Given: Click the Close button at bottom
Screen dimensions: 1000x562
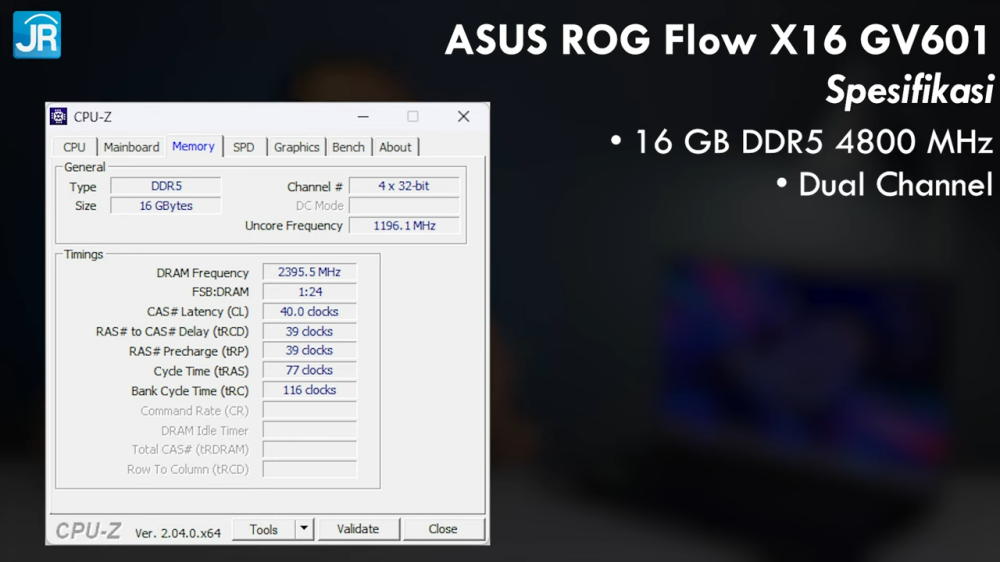Looking at the screenshot, I should 443,529.
